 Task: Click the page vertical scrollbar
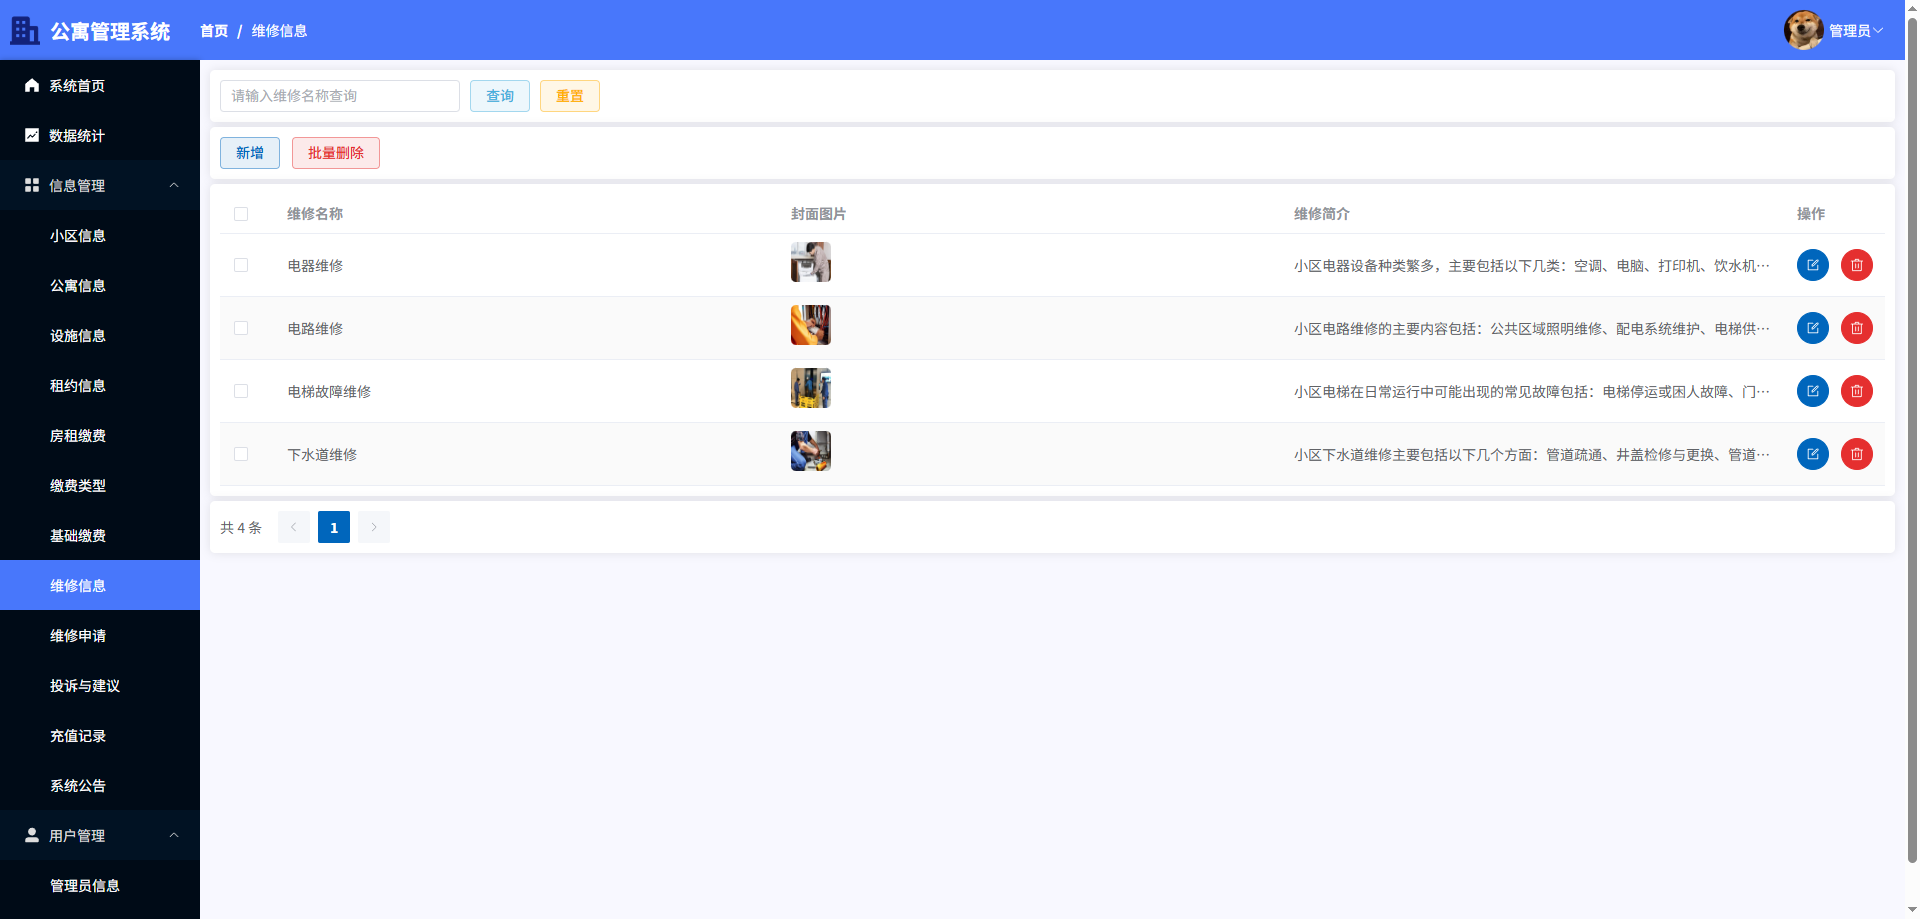[x=1912, y=440]
